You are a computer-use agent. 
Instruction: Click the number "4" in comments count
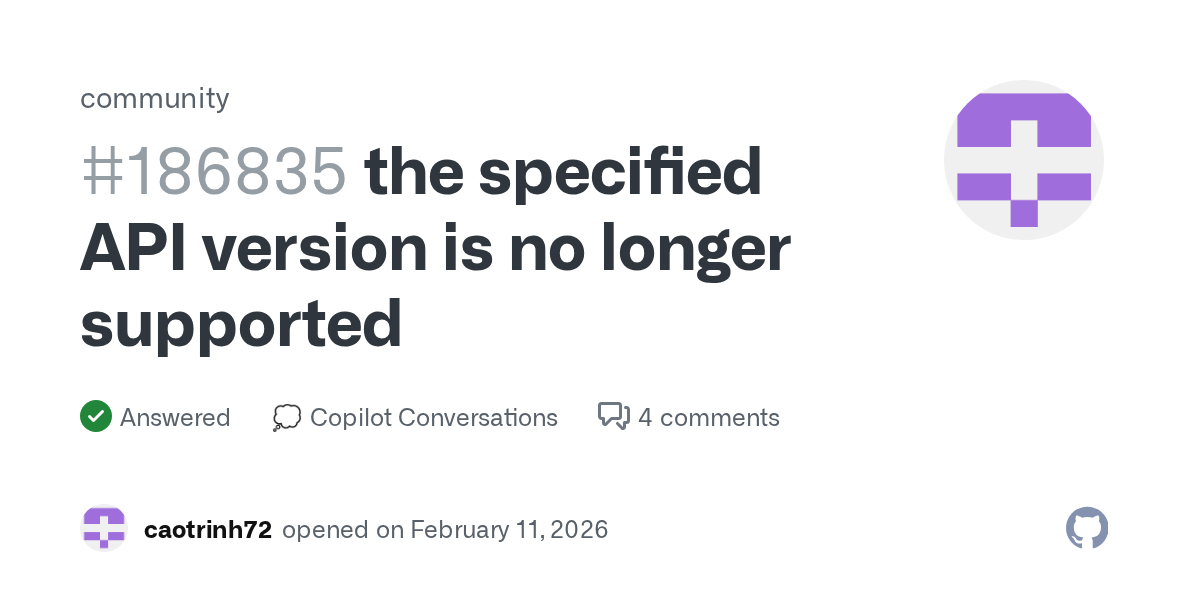click(x=645, y=417)
